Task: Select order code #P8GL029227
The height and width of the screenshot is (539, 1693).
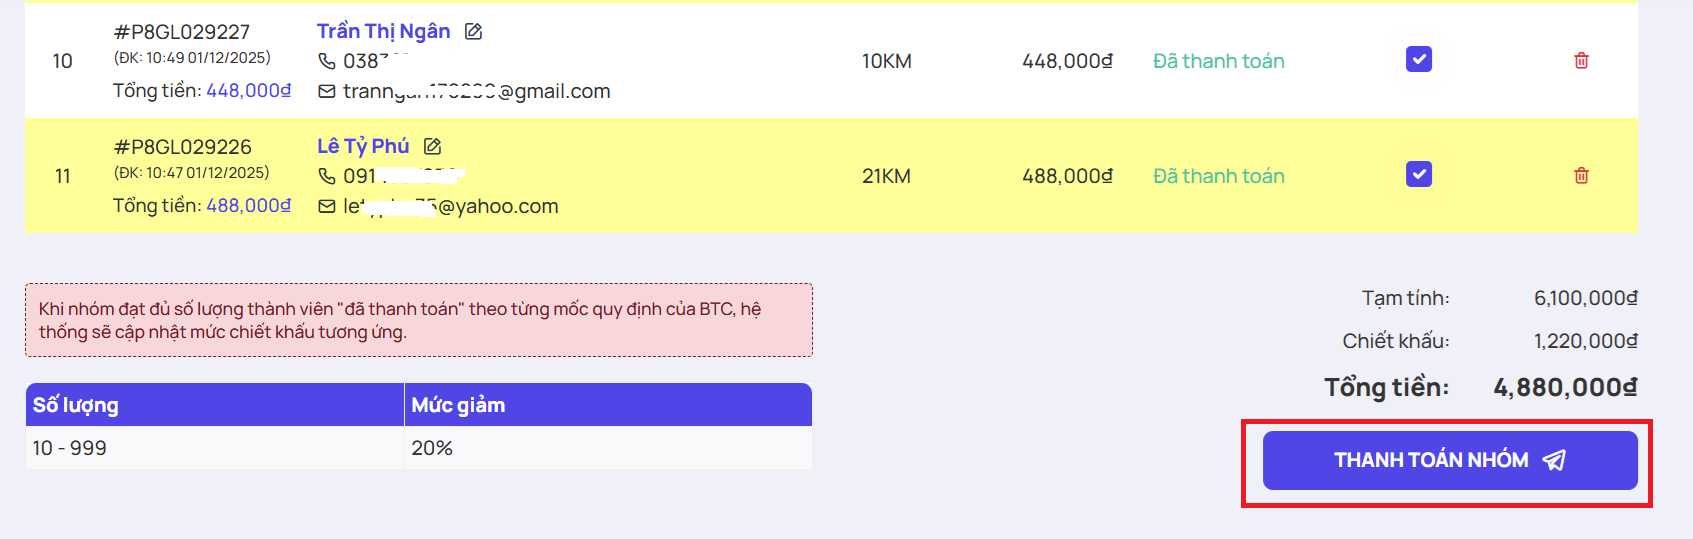Action: click(x=182, y=32)
